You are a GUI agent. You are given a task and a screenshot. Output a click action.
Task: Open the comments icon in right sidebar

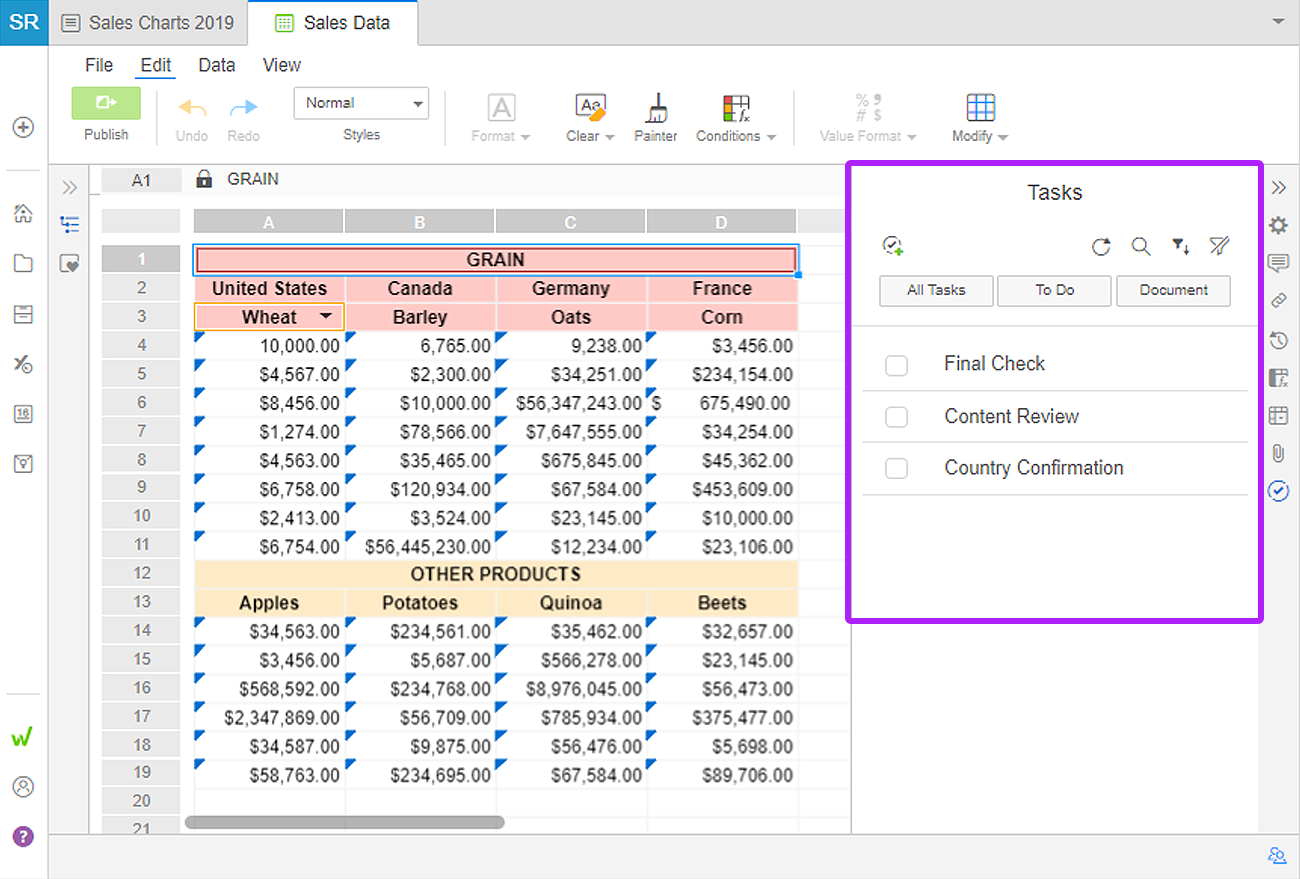click(x=1278, y=263)
